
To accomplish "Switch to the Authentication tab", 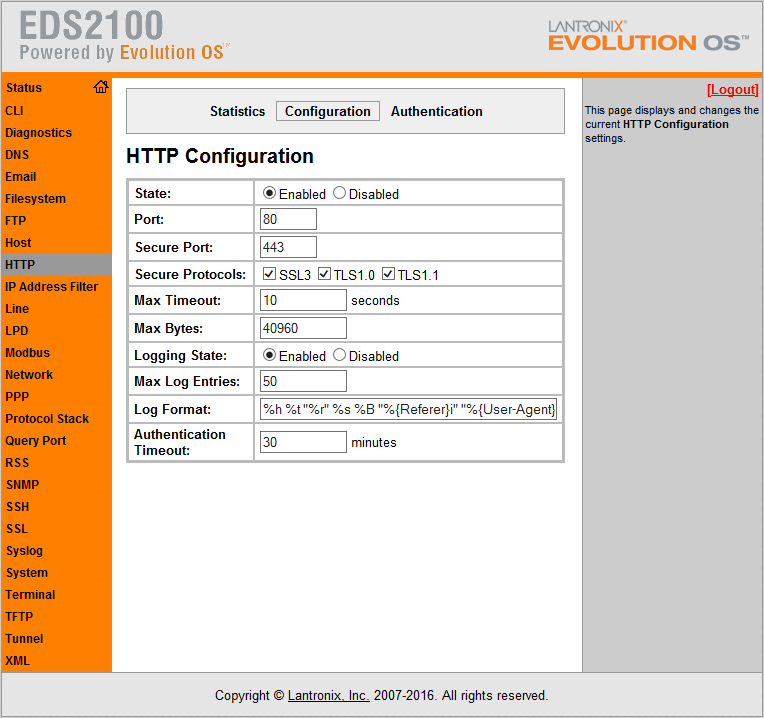I will click(437, 111).
